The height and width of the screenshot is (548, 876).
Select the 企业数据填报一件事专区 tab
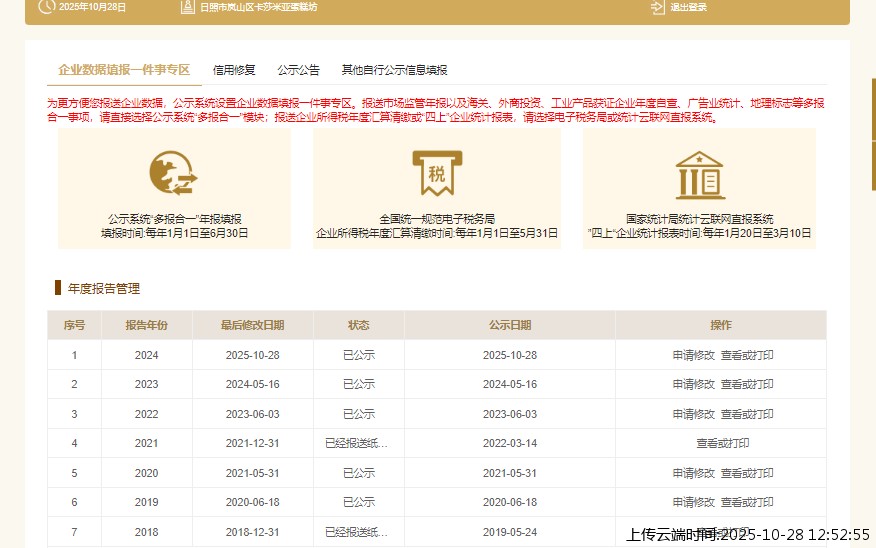[x=124, y=70]
